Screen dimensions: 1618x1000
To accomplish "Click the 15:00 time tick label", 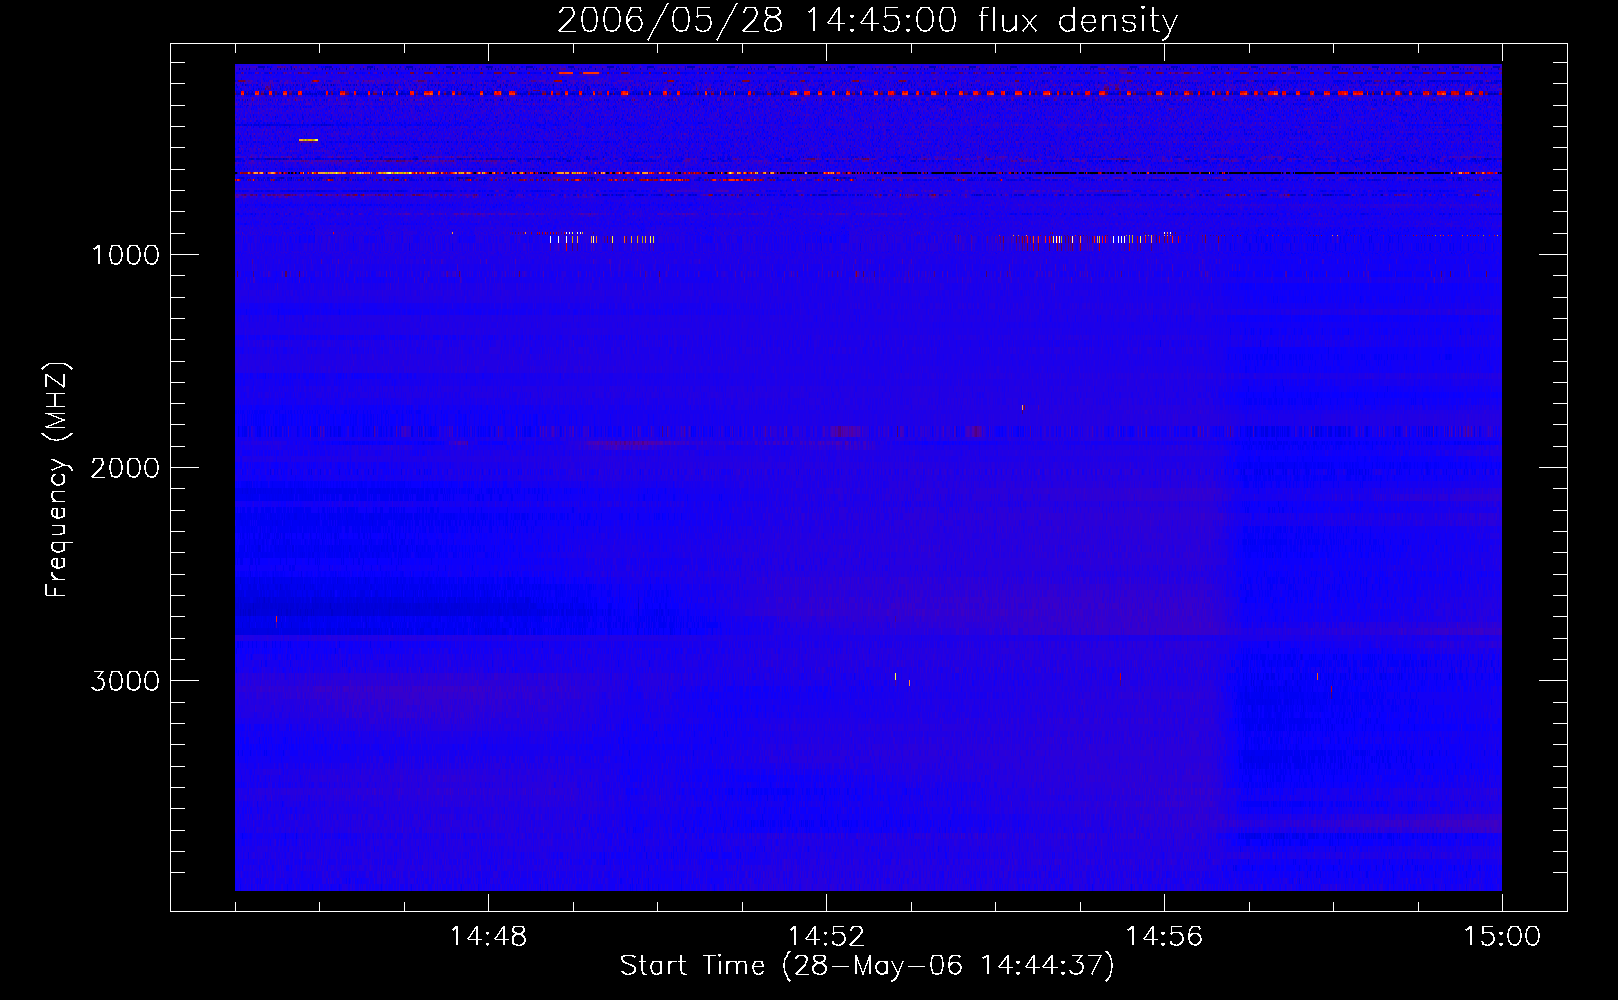I will [x=1502, y=937].
